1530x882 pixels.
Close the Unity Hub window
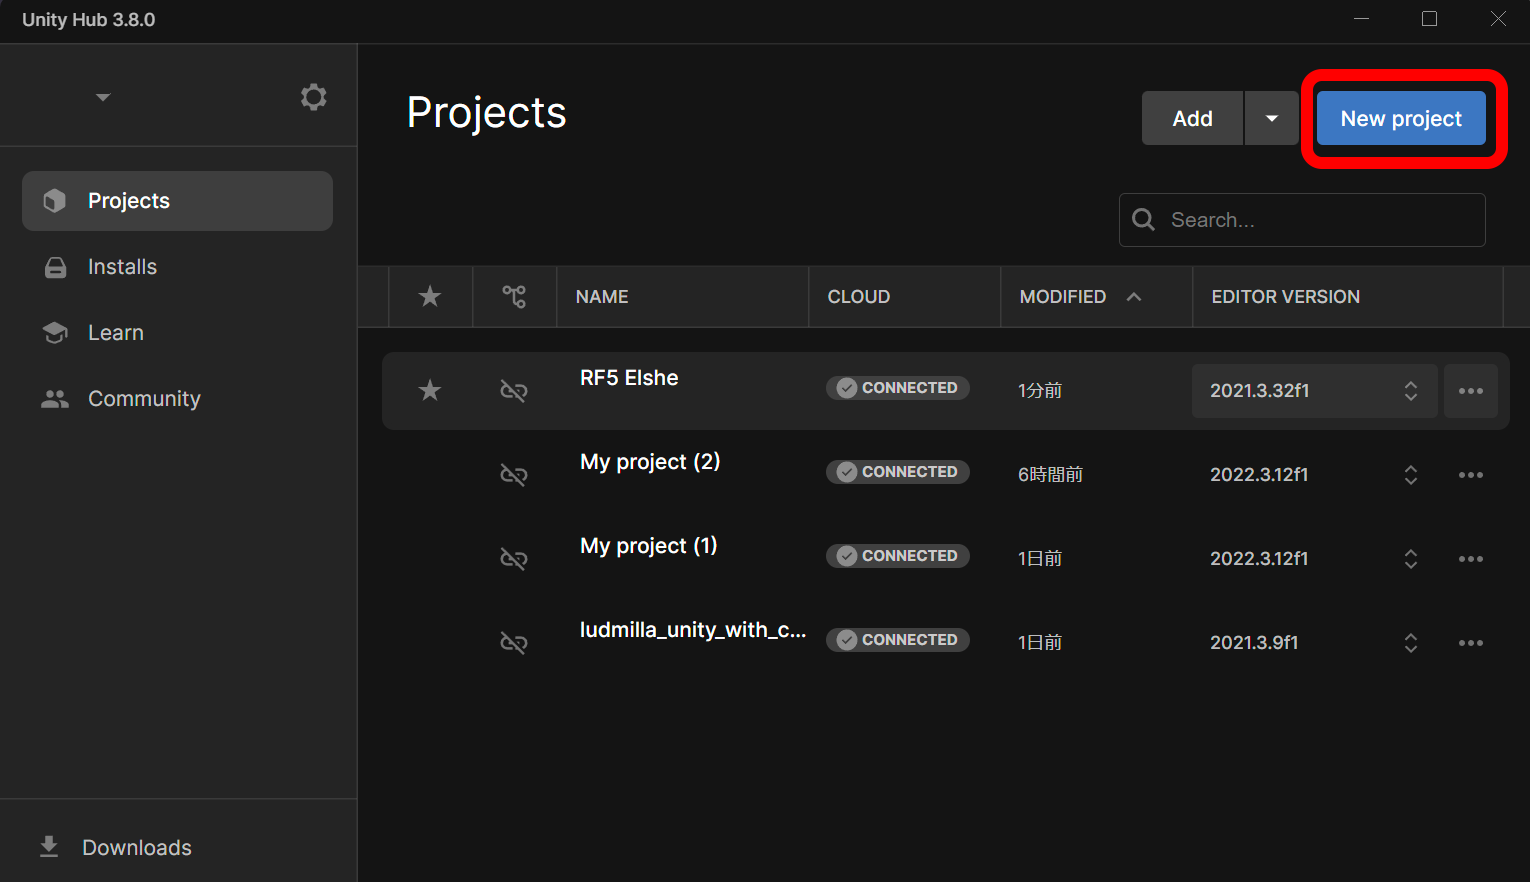(1498, 19)
